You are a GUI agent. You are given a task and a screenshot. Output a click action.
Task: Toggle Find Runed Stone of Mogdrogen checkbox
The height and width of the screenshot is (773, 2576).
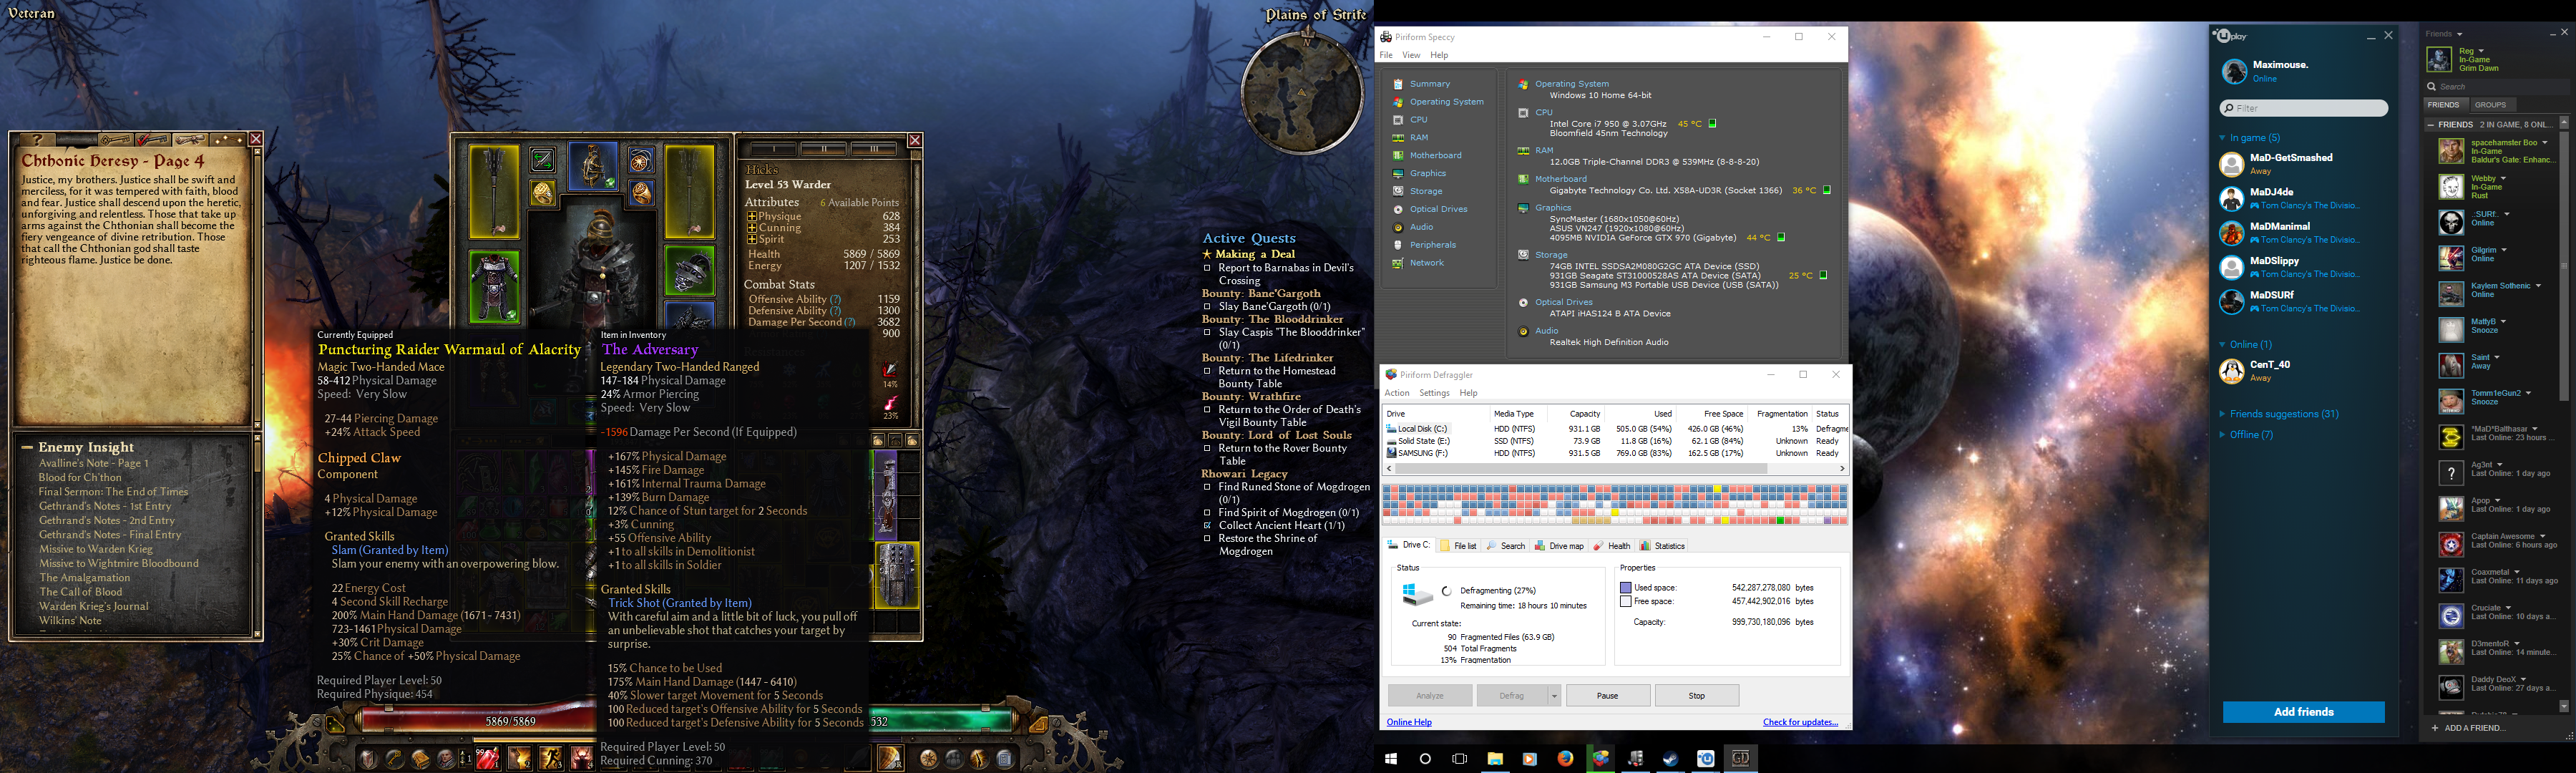click(1207, 487)
